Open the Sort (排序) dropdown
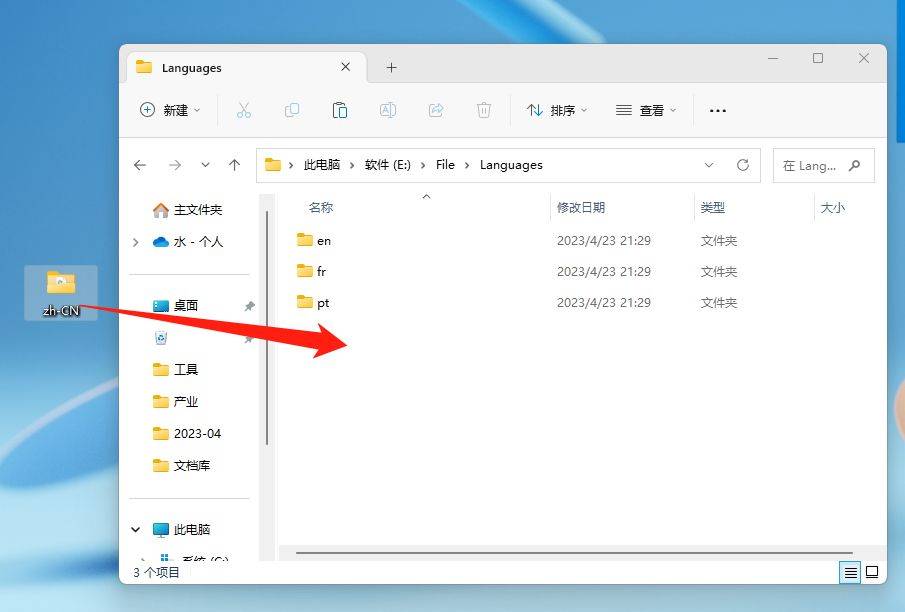 pyautogui.click(x=557, y=110)
